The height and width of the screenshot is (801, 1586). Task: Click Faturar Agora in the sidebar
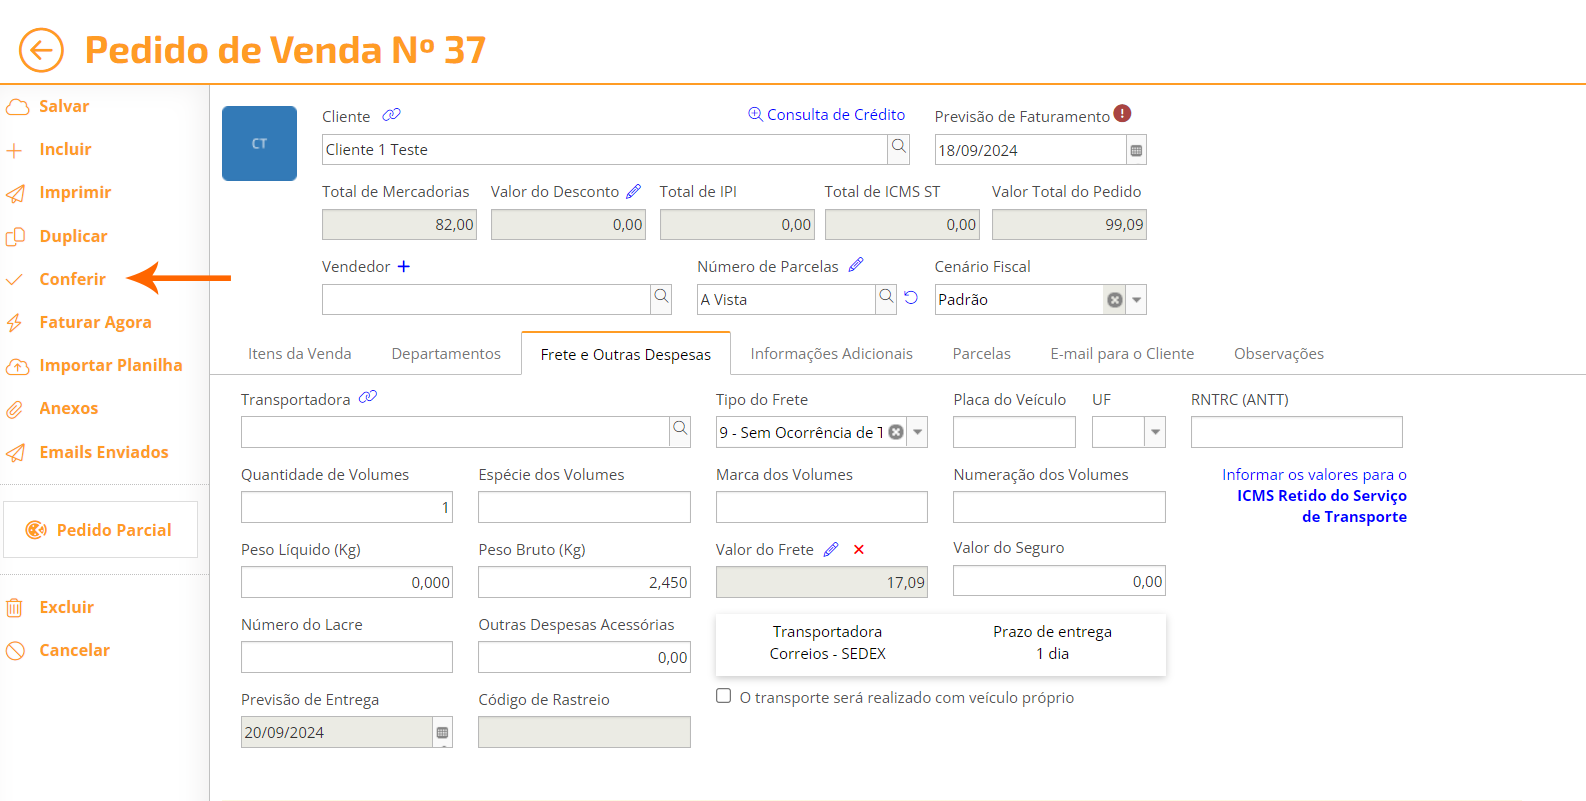95,322
